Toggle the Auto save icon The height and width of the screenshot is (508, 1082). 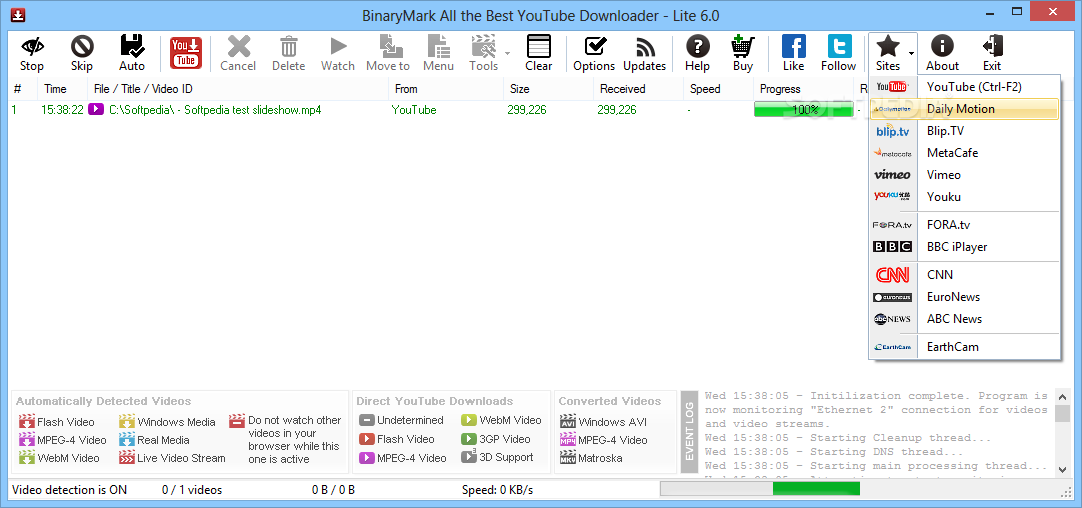[x=132, y=47]
